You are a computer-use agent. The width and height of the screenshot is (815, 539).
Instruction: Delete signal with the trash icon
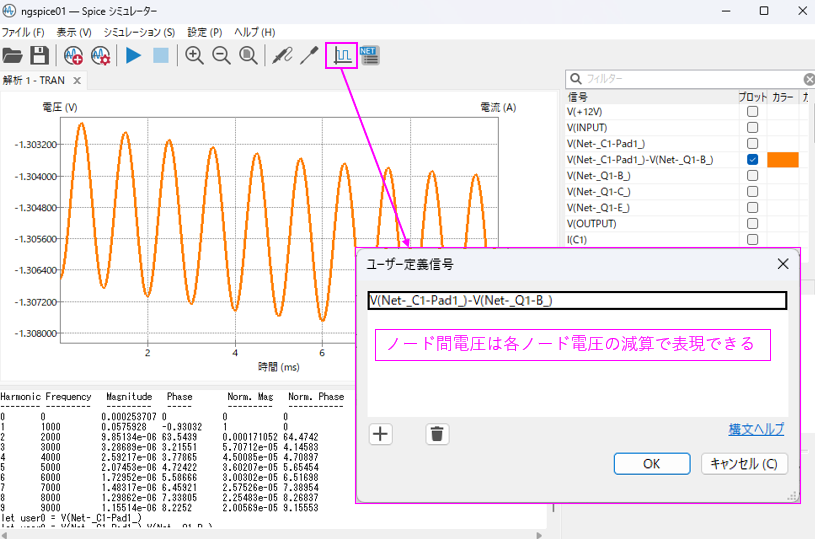pyautogui.click(x=437, y=434)
